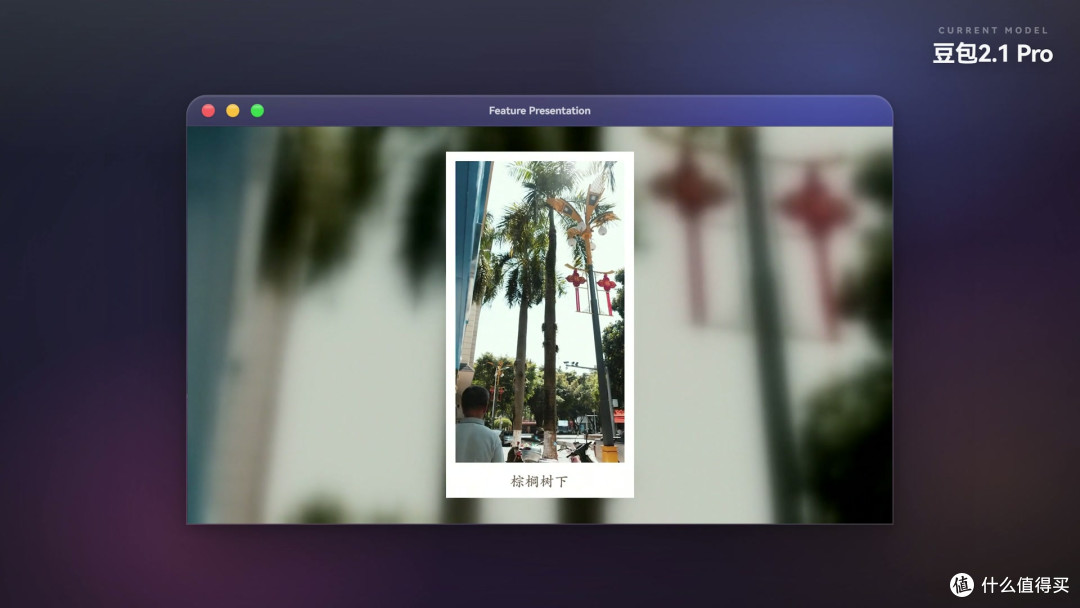Click the 豆包2.1 Pro model label

tap(993, 53)
